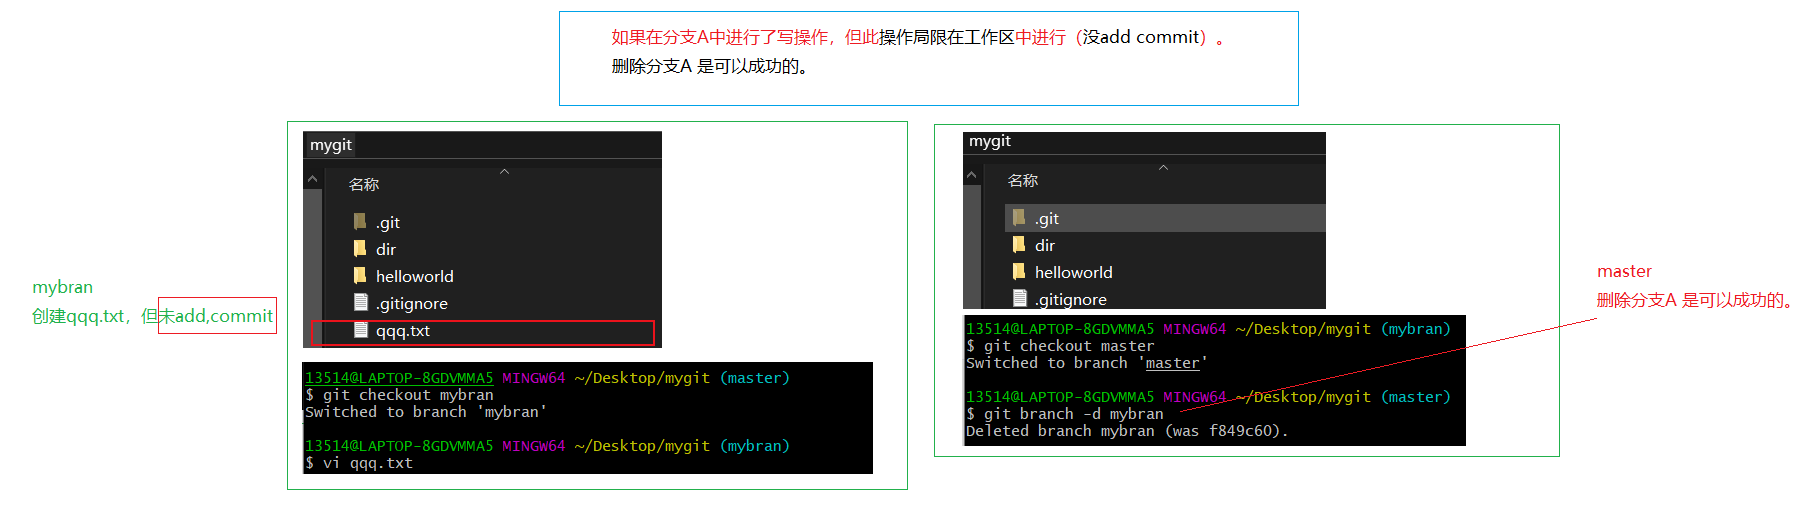1798x508 pixels.
Task: Click dir folder icon in the qqq.txt explorer
Action: point(360,249)
